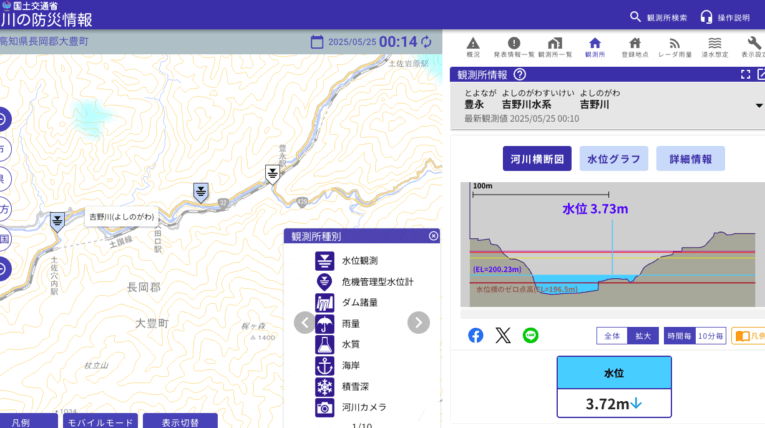Click the 表示切替 display switch button
The image size is (765, 428).
(x=180, y=422)
